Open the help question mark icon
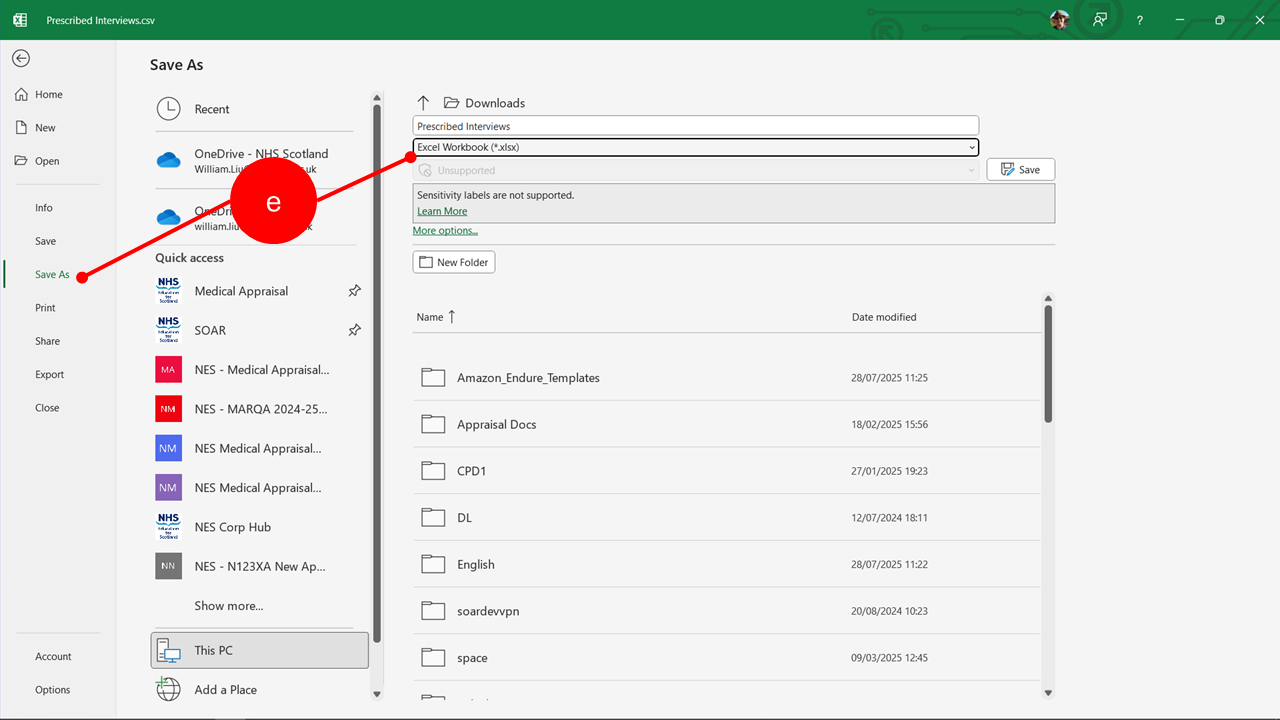 coord(1139,20)
